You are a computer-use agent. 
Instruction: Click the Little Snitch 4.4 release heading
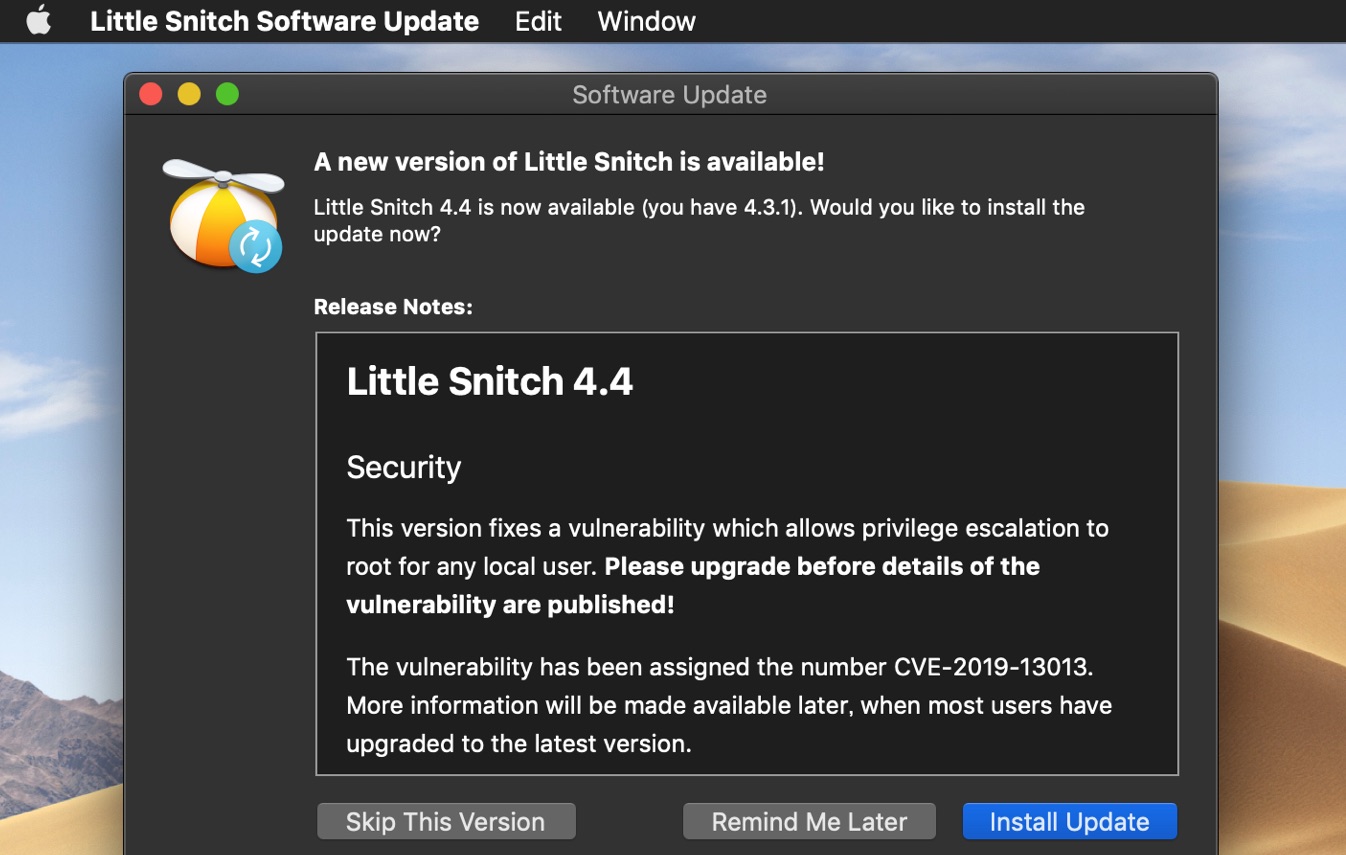click(x=489, y=382)
